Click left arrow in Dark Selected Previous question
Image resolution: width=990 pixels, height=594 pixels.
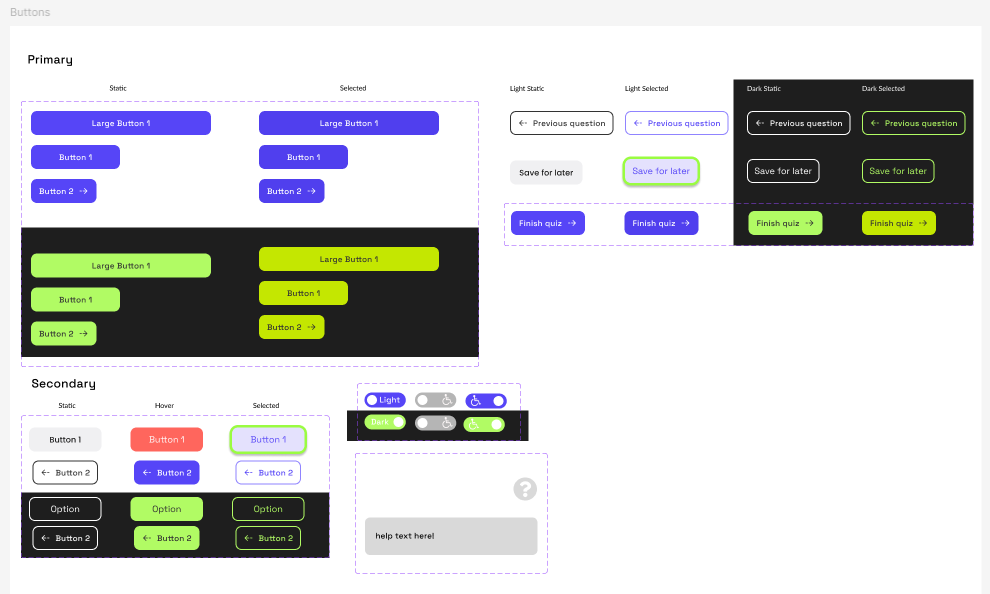point(875,123)
